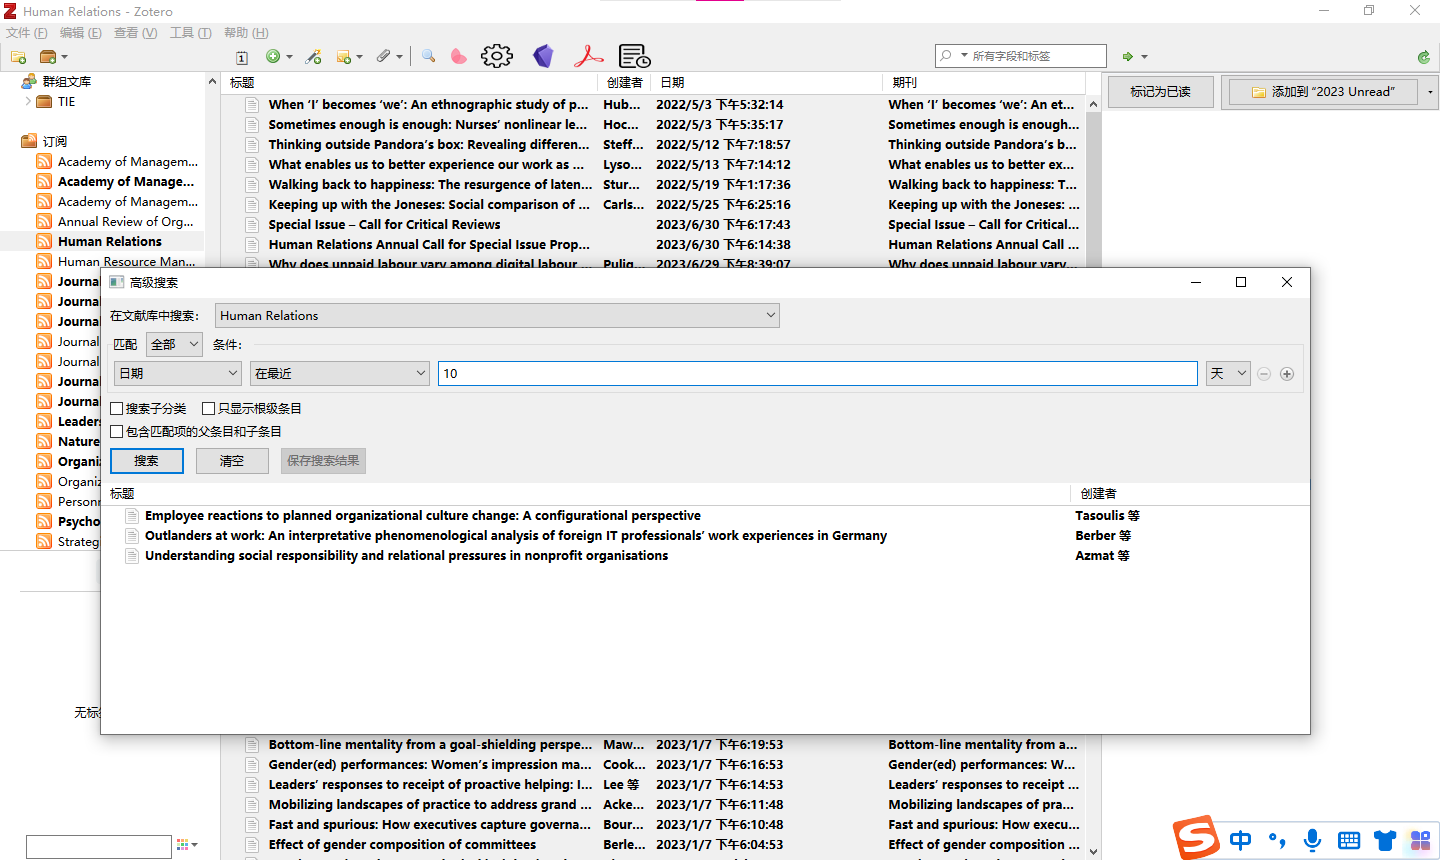This screenshot has height=860, width=1440.
Task: Click the plus add condition icon
Action: point(1287,374)
